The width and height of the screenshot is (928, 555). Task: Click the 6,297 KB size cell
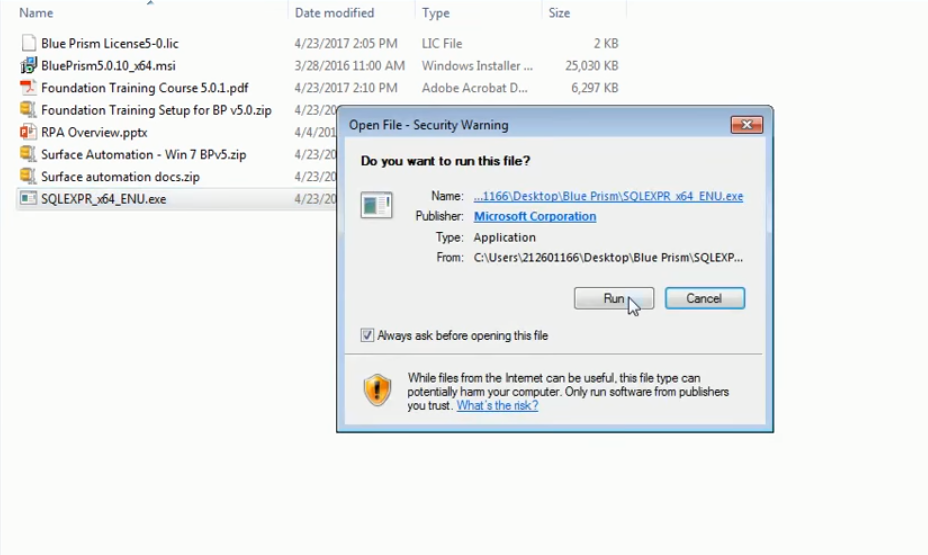(x=595, y=88)
